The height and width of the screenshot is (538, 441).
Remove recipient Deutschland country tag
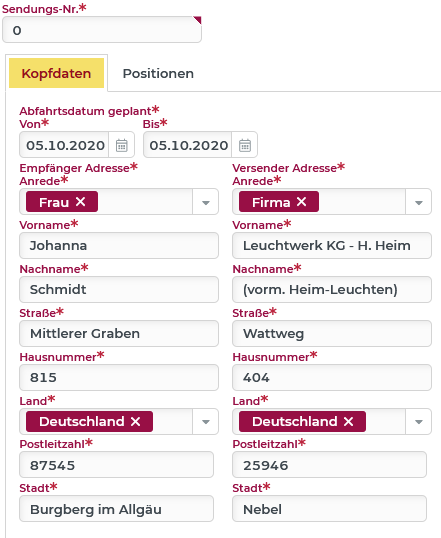[x=136, y=421]
